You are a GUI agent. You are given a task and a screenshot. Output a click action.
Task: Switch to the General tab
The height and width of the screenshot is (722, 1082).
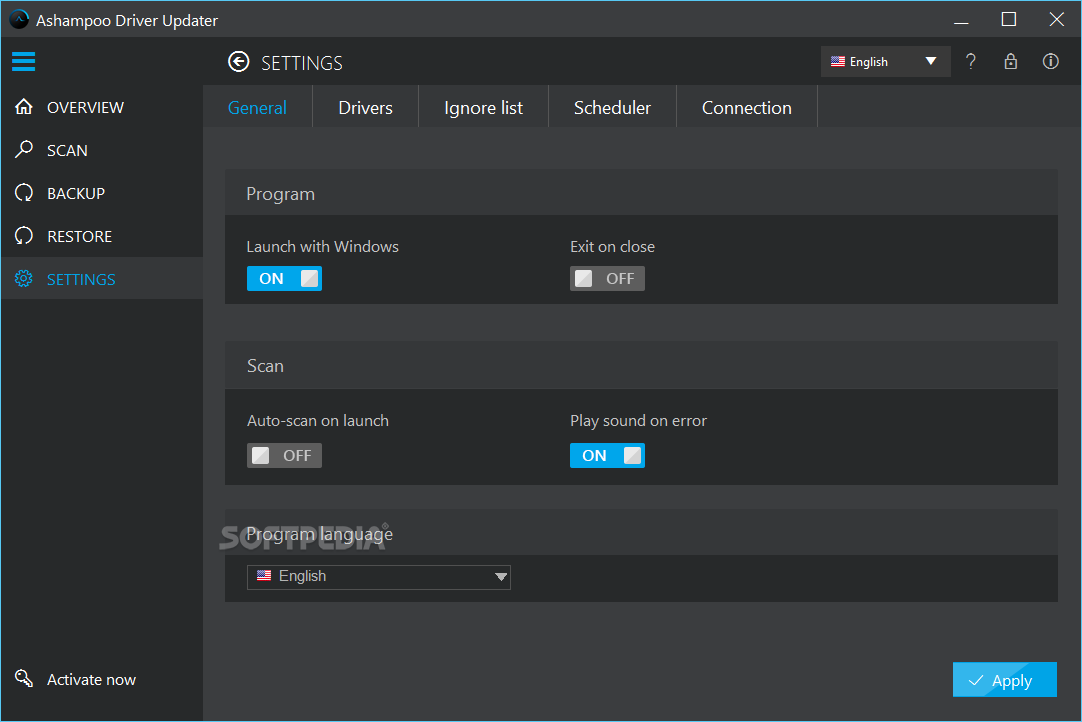[x=257, y=108]
